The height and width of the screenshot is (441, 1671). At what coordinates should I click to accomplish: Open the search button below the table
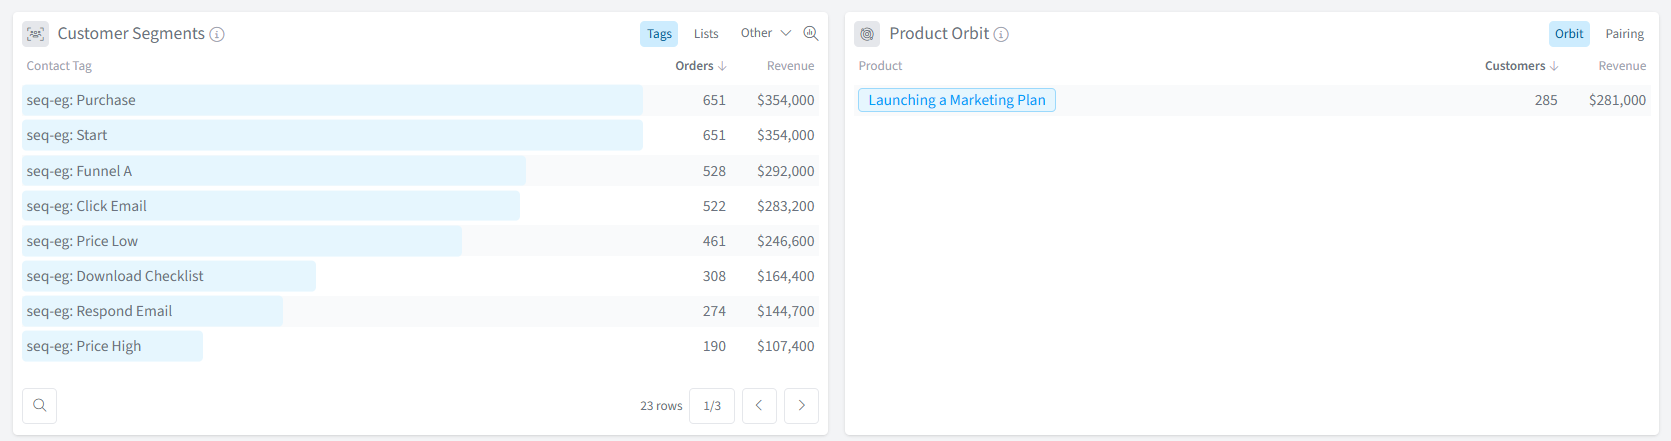(x=40, y=405)
